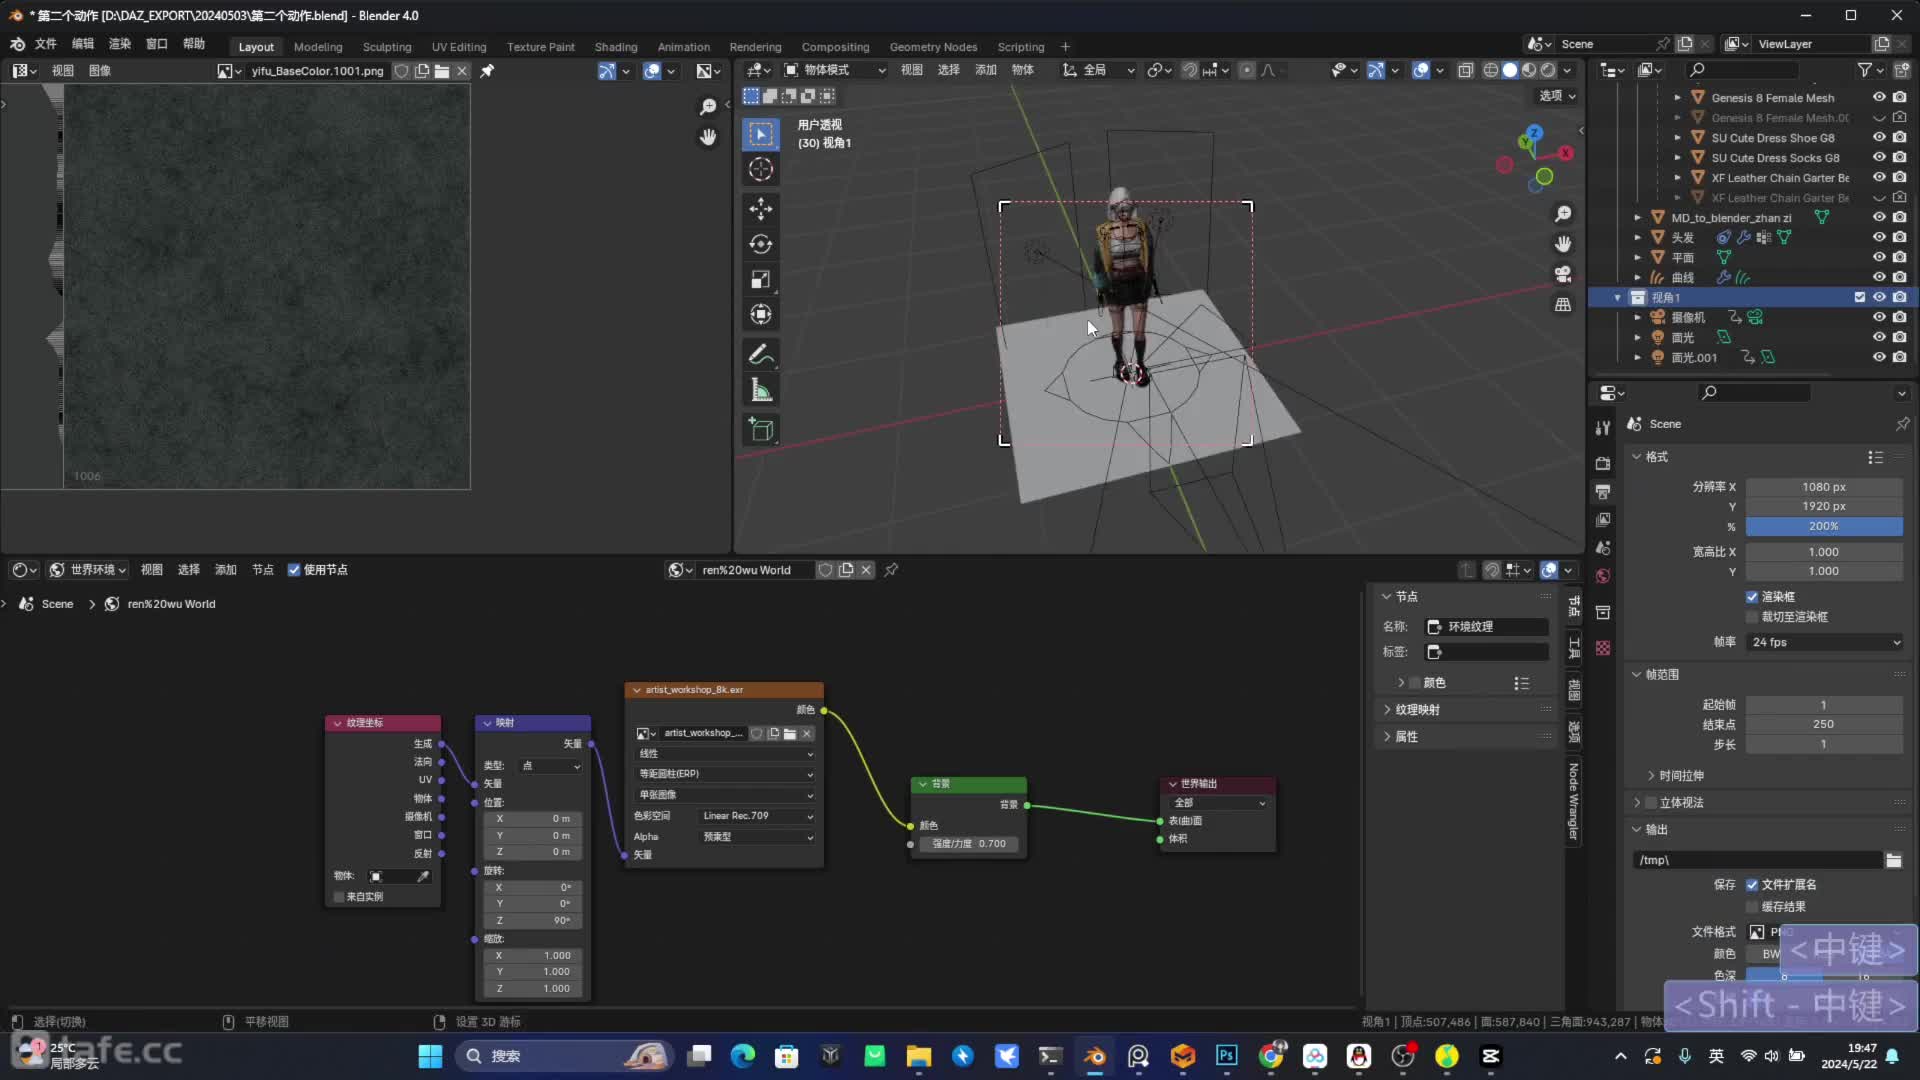Select the Annotate tool

pyautogui.click(x=761, y=355)
